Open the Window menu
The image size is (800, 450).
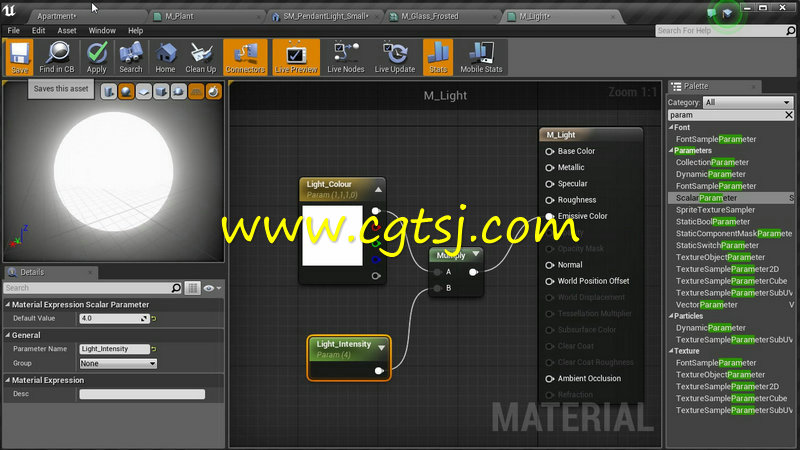click(102, 31)
